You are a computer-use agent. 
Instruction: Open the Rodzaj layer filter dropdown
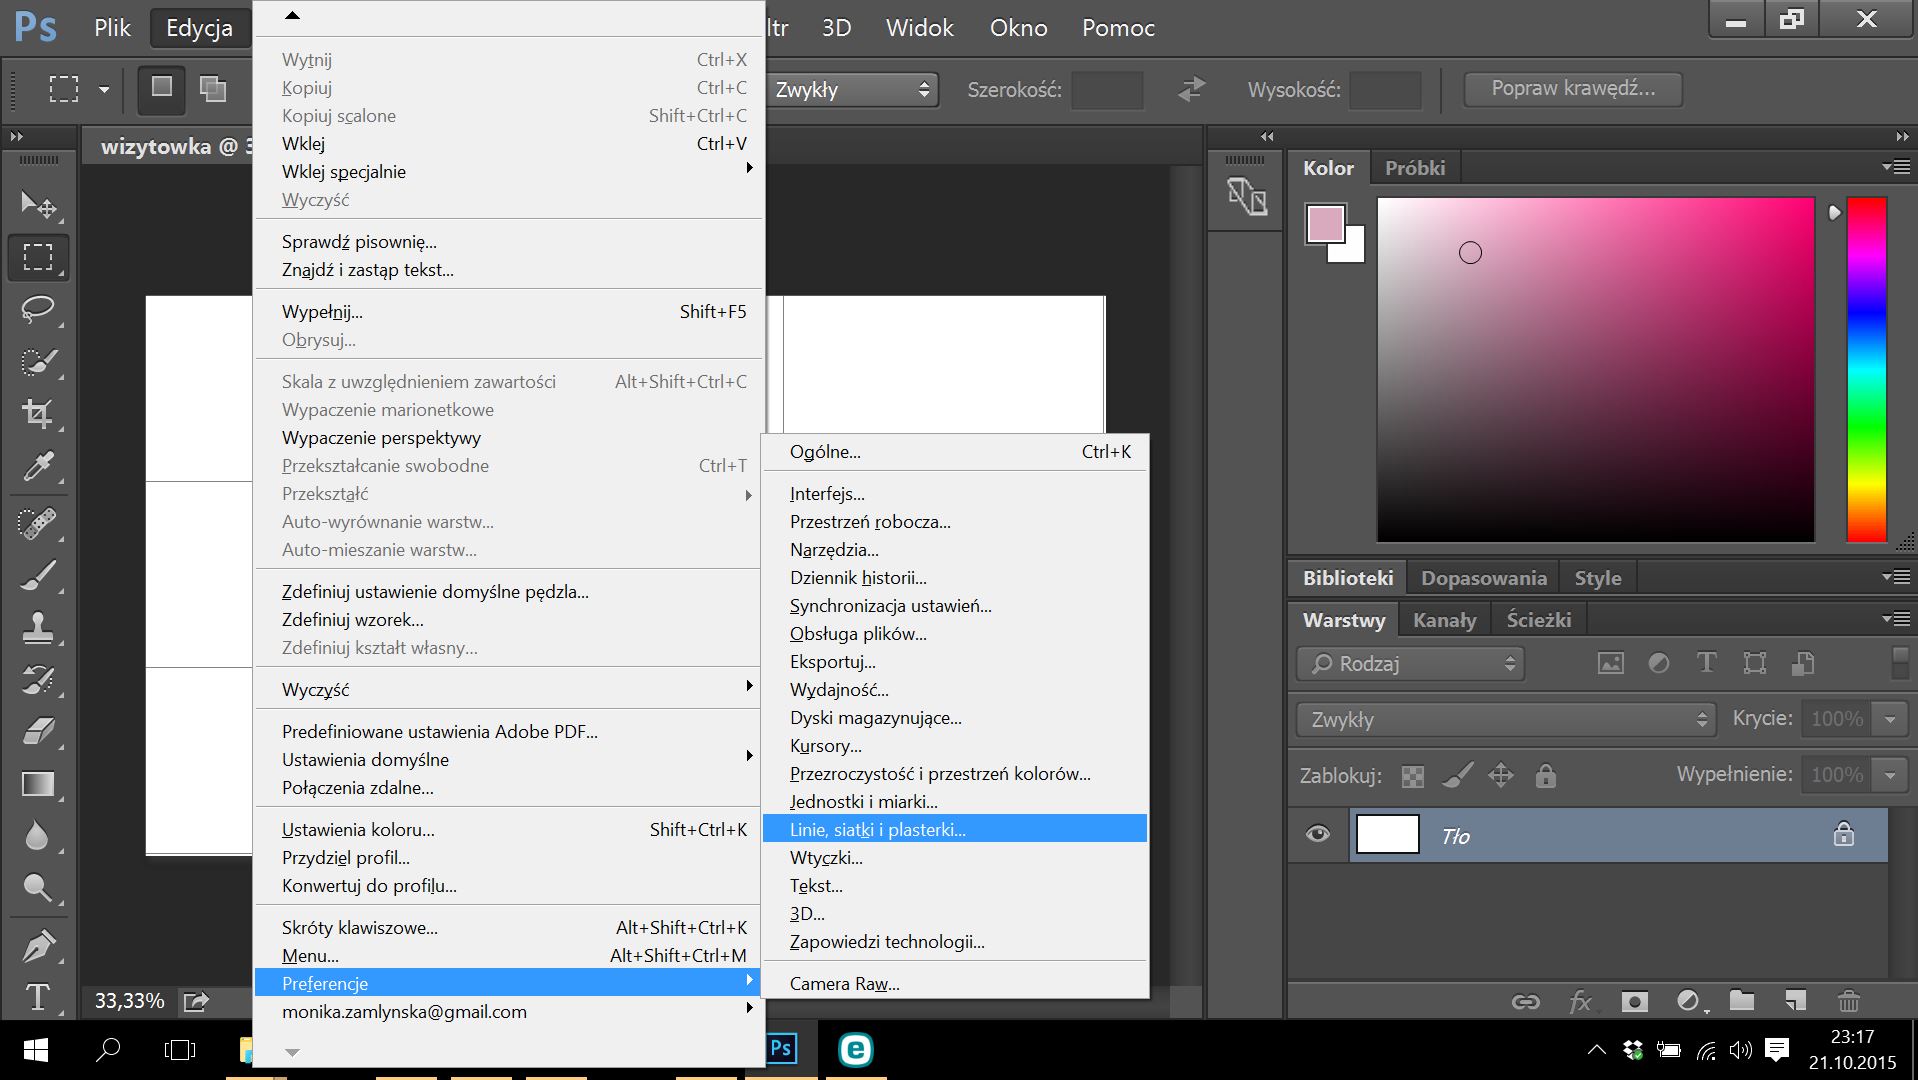click(1411, 664)
